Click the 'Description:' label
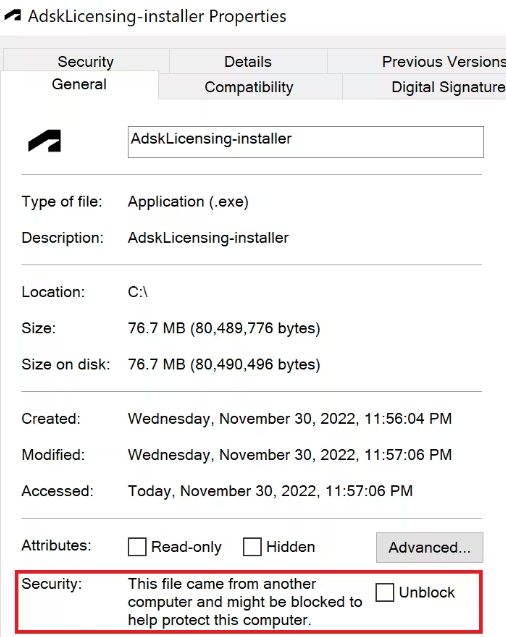 point(63,238)
